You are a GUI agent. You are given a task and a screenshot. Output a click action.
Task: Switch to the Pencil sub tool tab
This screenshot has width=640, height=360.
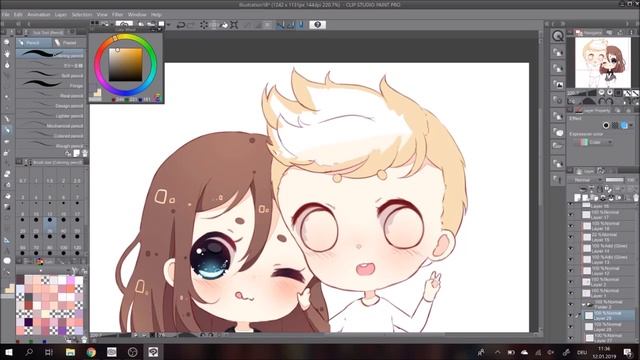point(33,42)
